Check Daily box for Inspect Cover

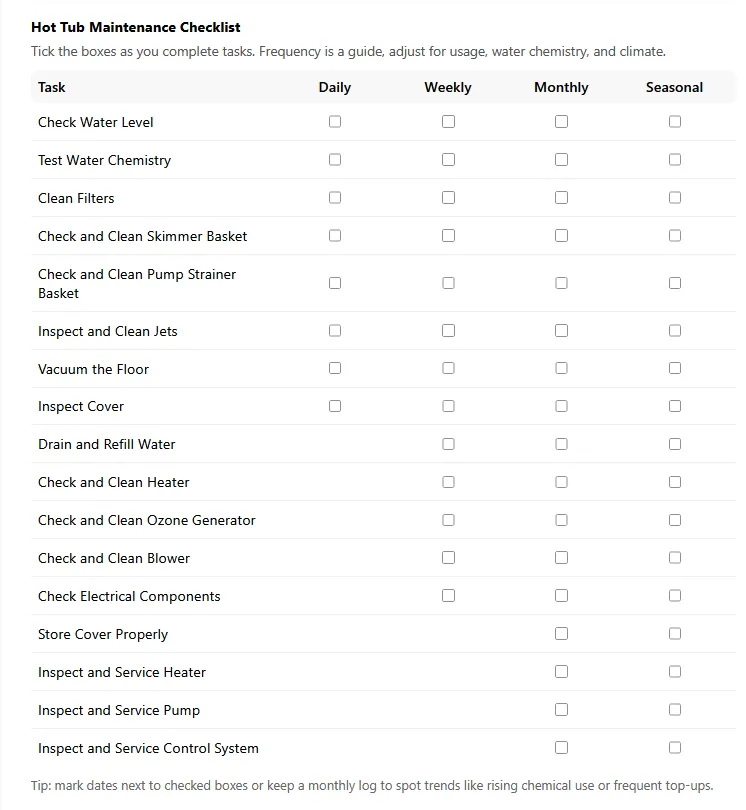pyautogui.click(x=335, y=406)
